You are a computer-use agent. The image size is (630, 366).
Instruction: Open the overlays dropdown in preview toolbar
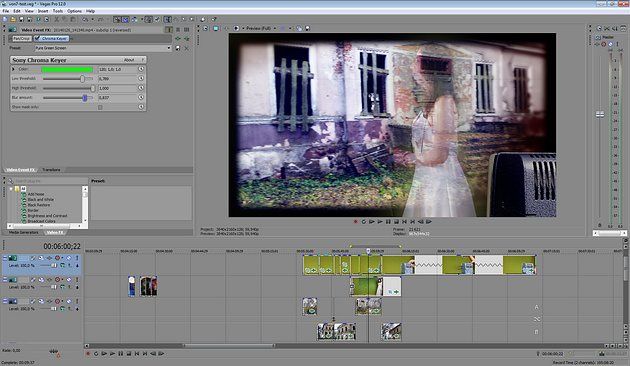pyautogui.click(x=290, y=29)
